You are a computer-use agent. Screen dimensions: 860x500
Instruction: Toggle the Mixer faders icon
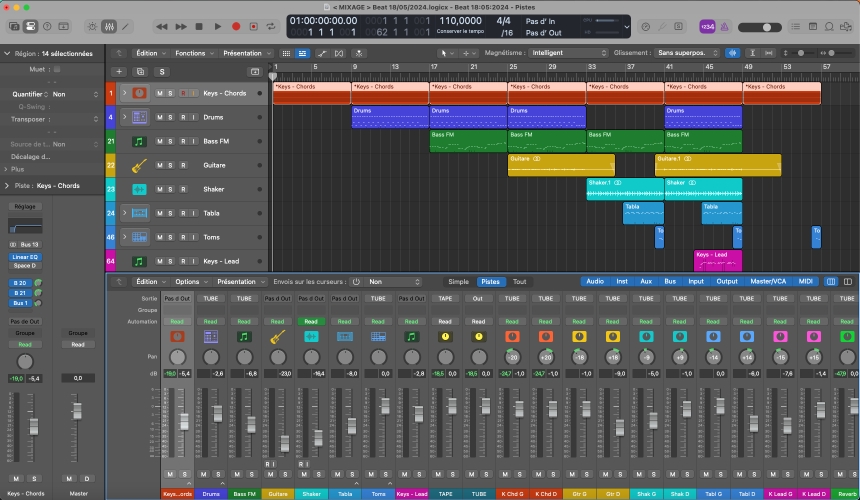[109, 26]
